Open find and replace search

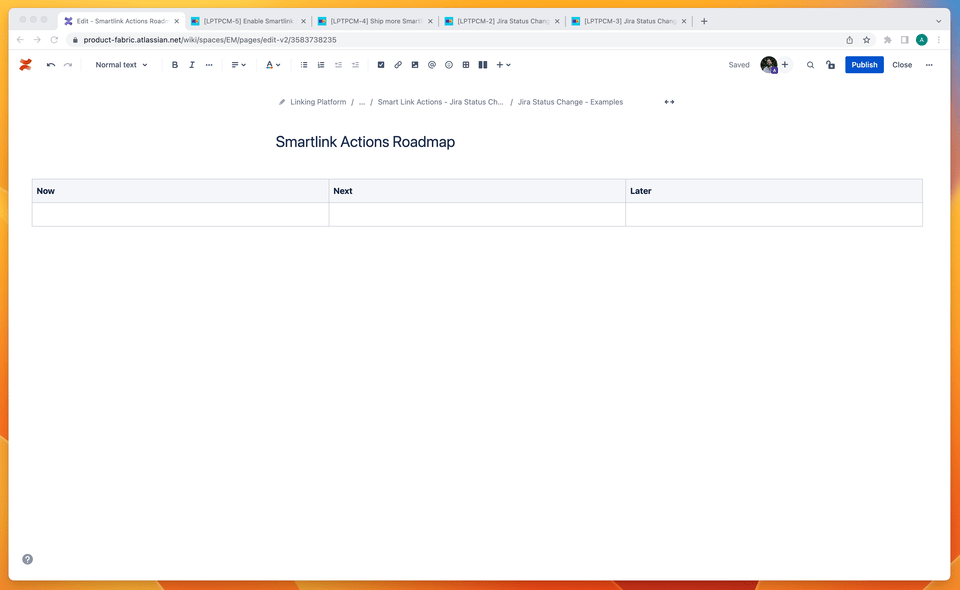click(x=810, y=65)
